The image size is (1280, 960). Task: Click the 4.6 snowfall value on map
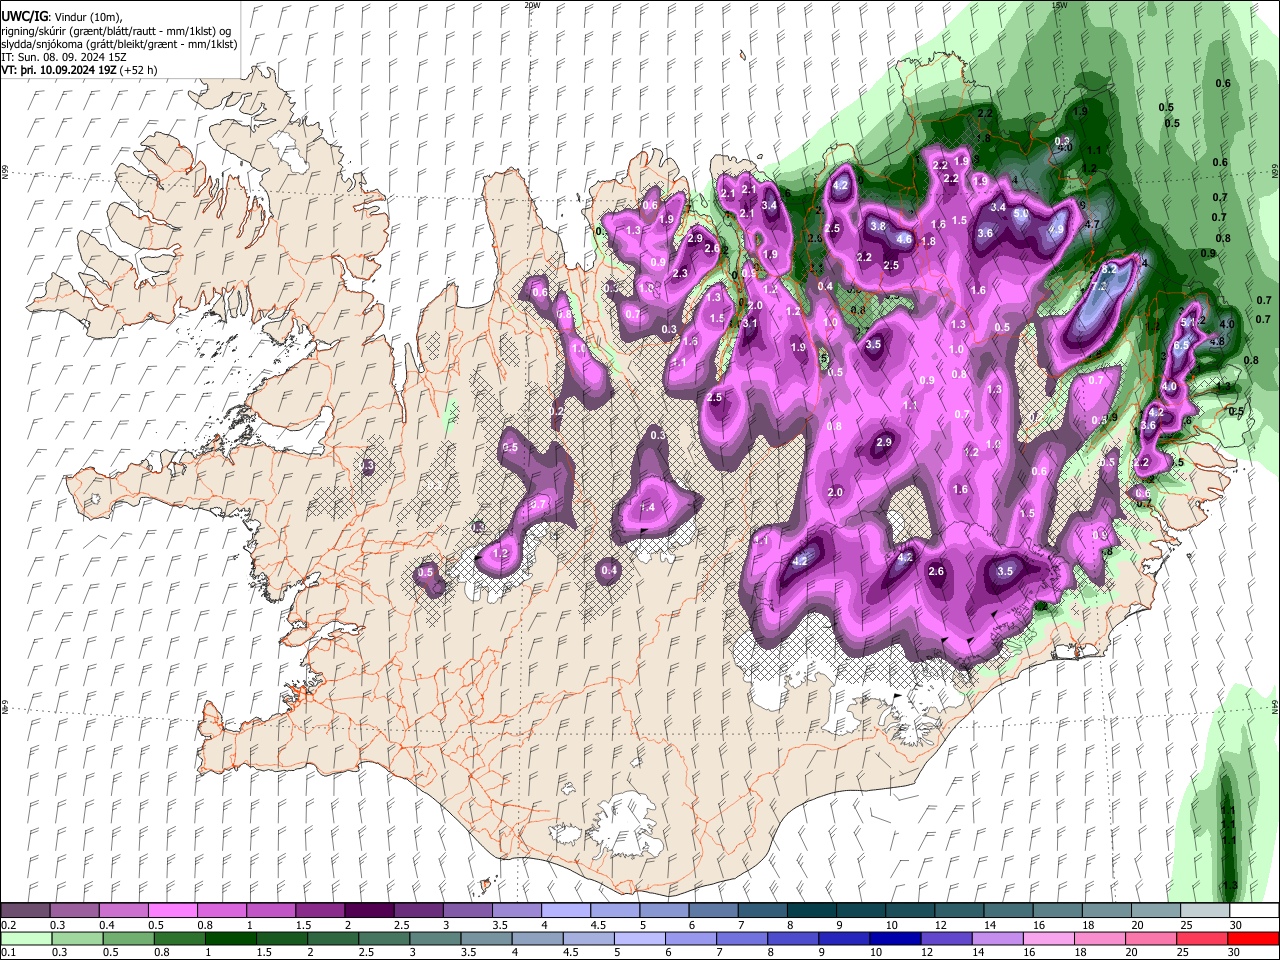pyautogui.click(x=904, y=239)
